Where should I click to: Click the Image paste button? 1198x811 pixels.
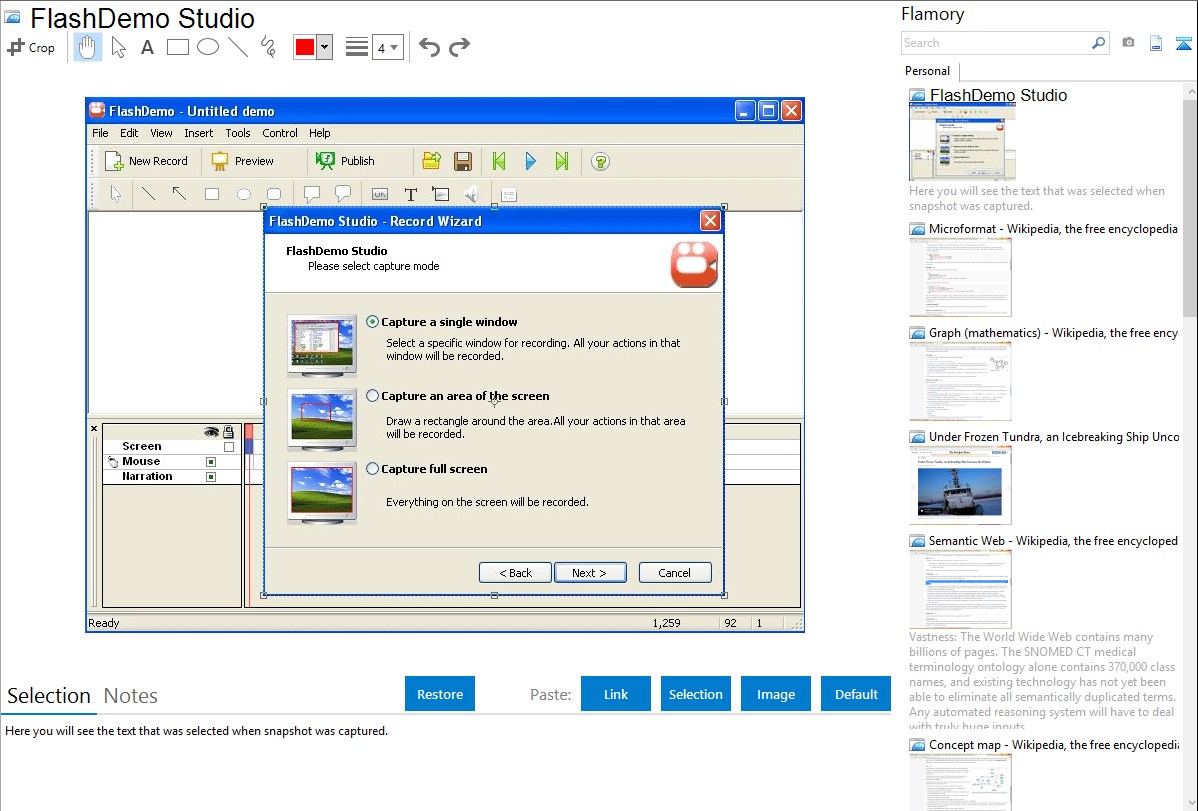pos(775,694)
